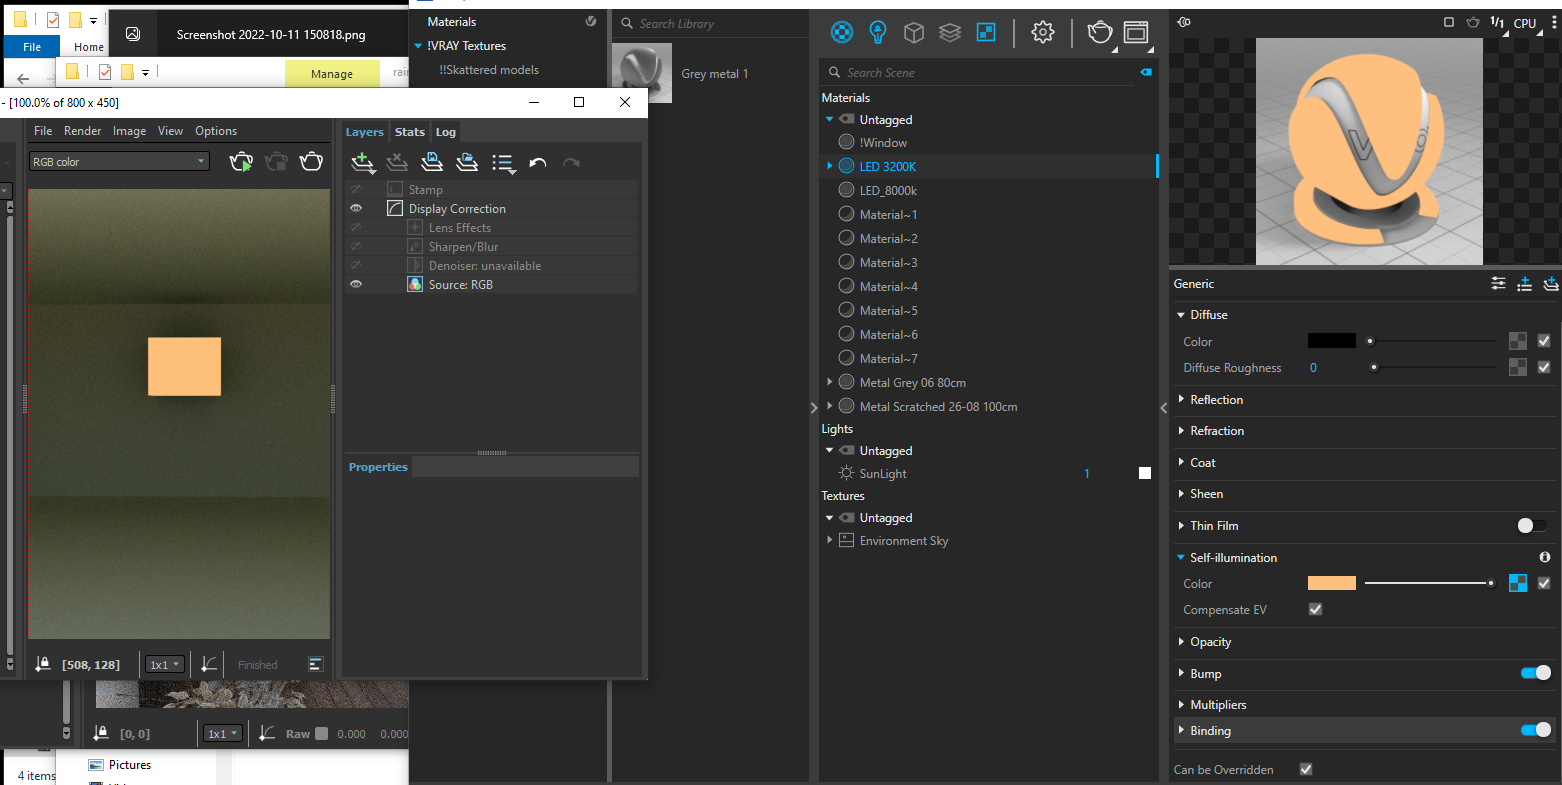Click the Save layer preset icon
This screenshot has height=785, width=1562.
[x=432, y=162]
